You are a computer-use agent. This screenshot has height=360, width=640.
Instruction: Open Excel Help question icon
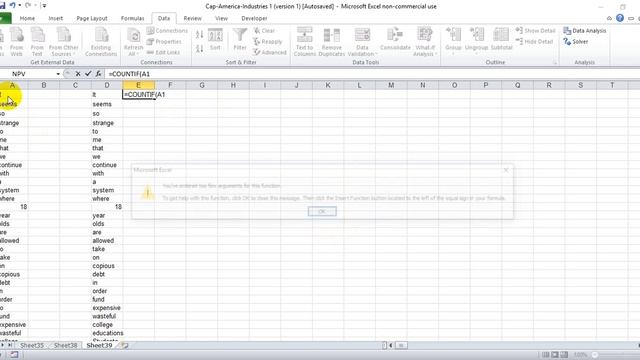pos(620,18)
